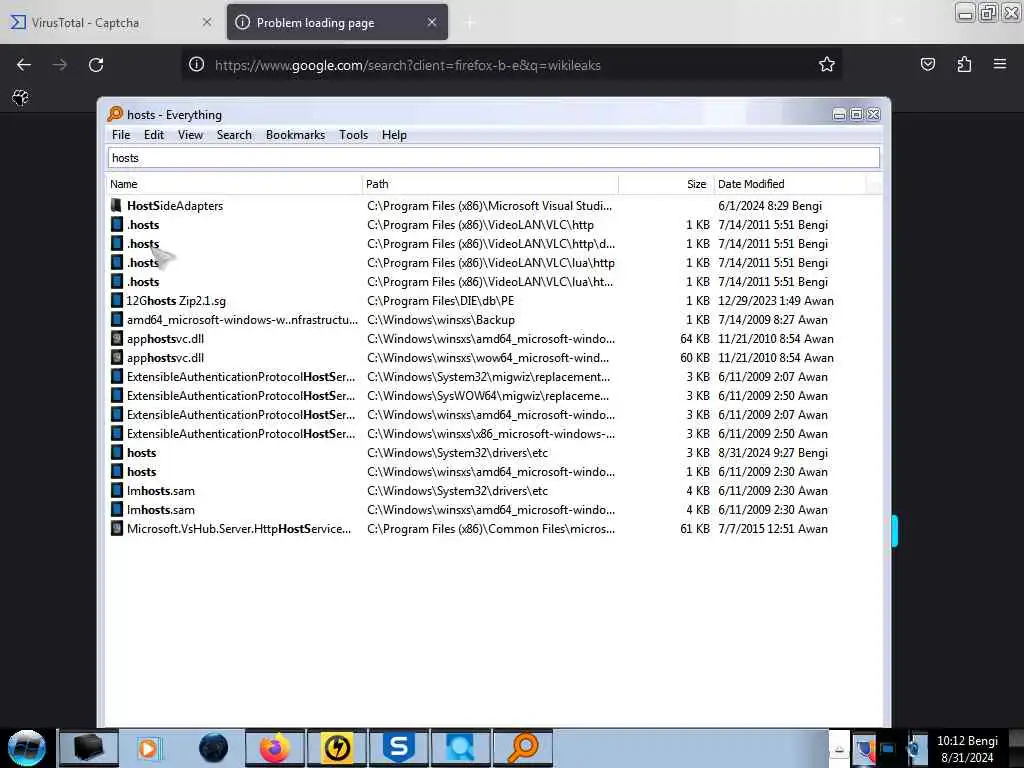Click the 12Ghosts Zip2.1.sg file icon
This screenshot has height=768, width=1024.
coord(116,301)
